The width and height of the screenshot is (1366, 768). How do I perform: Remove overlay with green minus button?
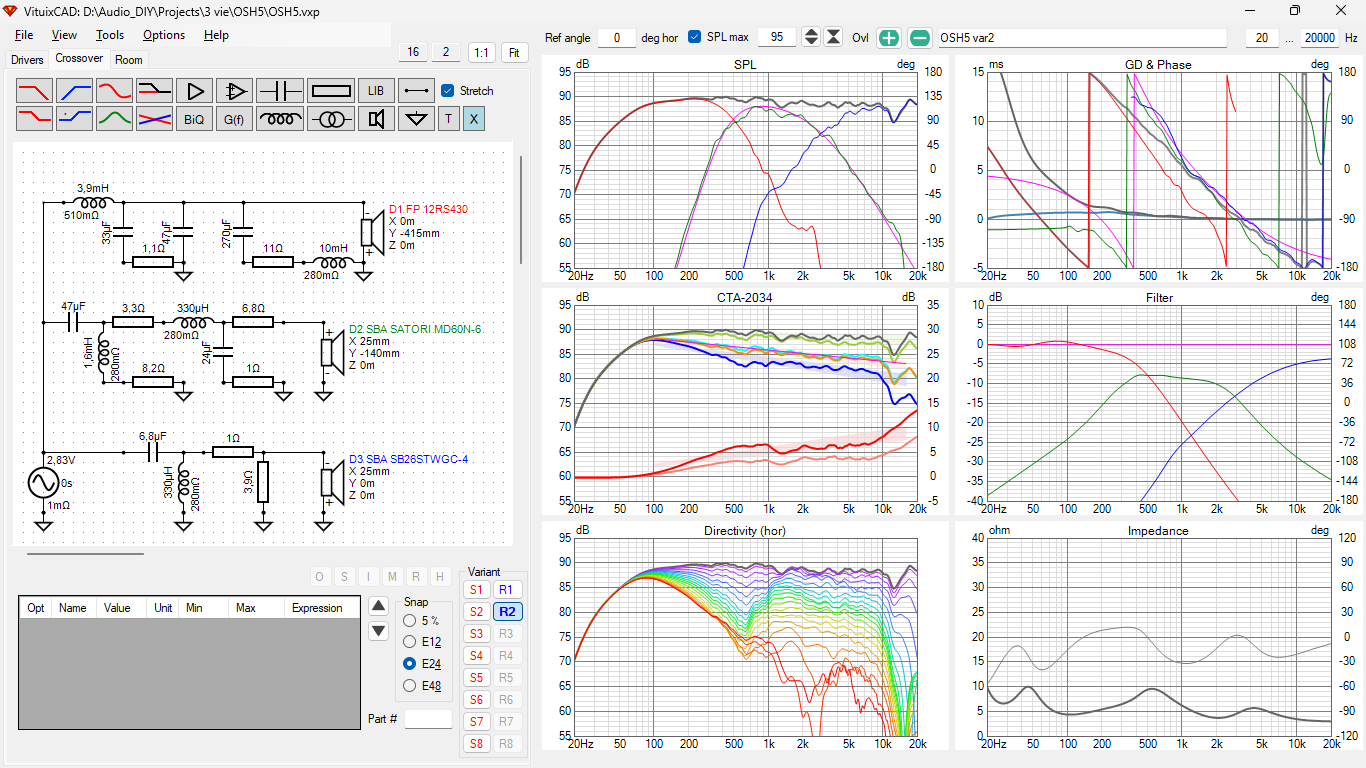(x=919, y=38)
